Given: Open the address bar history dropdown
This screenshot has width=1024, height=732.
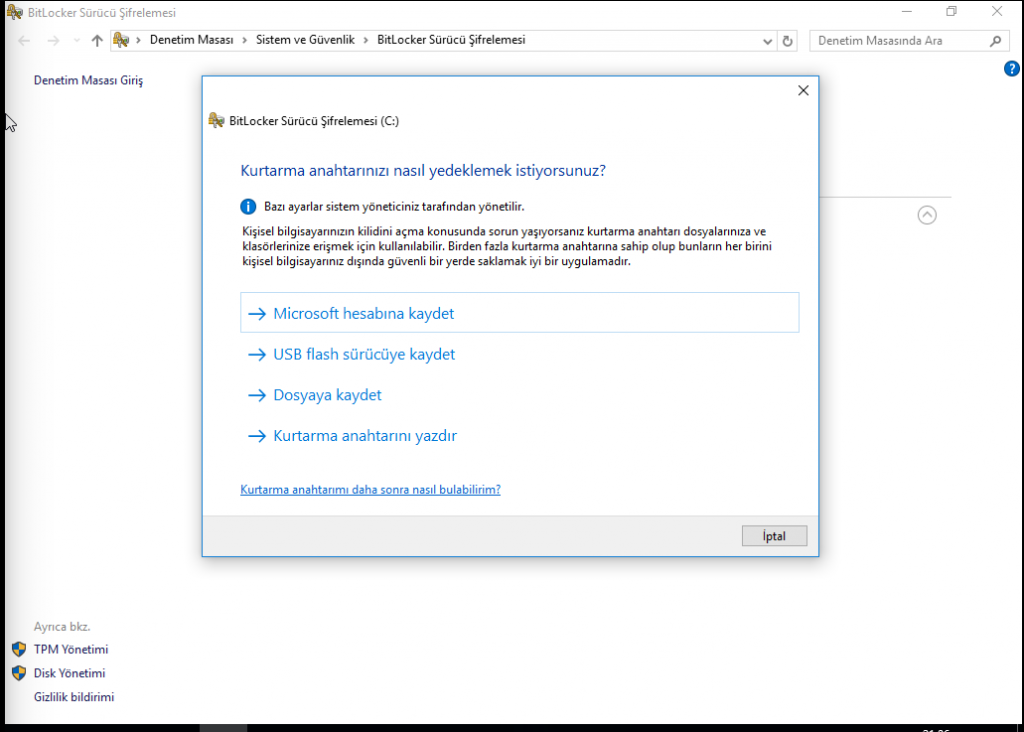Looking at the screenshot, I should point(767,41).
